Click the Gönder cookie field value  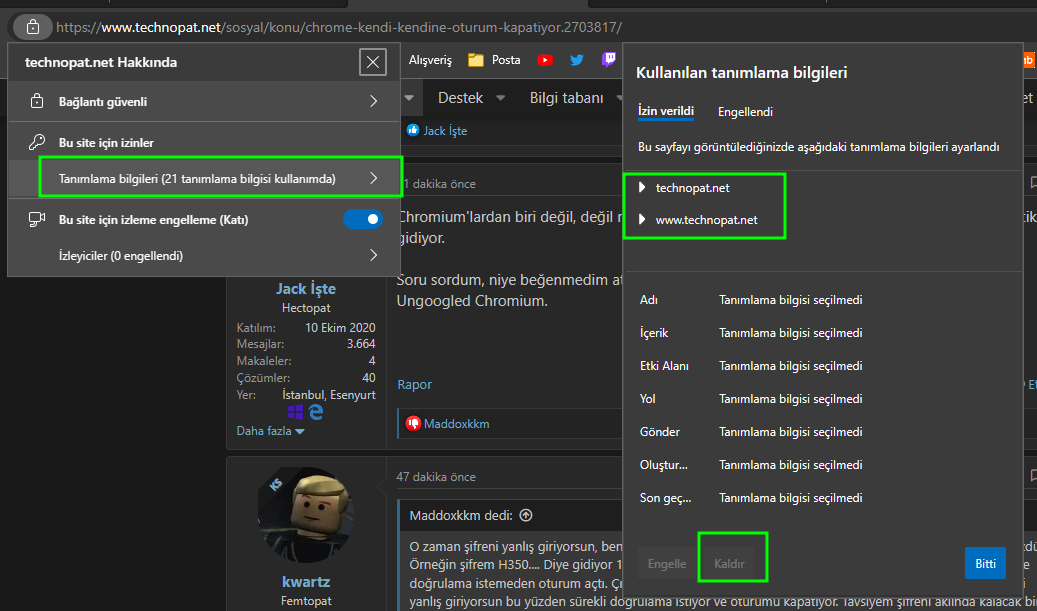[791, 432]
